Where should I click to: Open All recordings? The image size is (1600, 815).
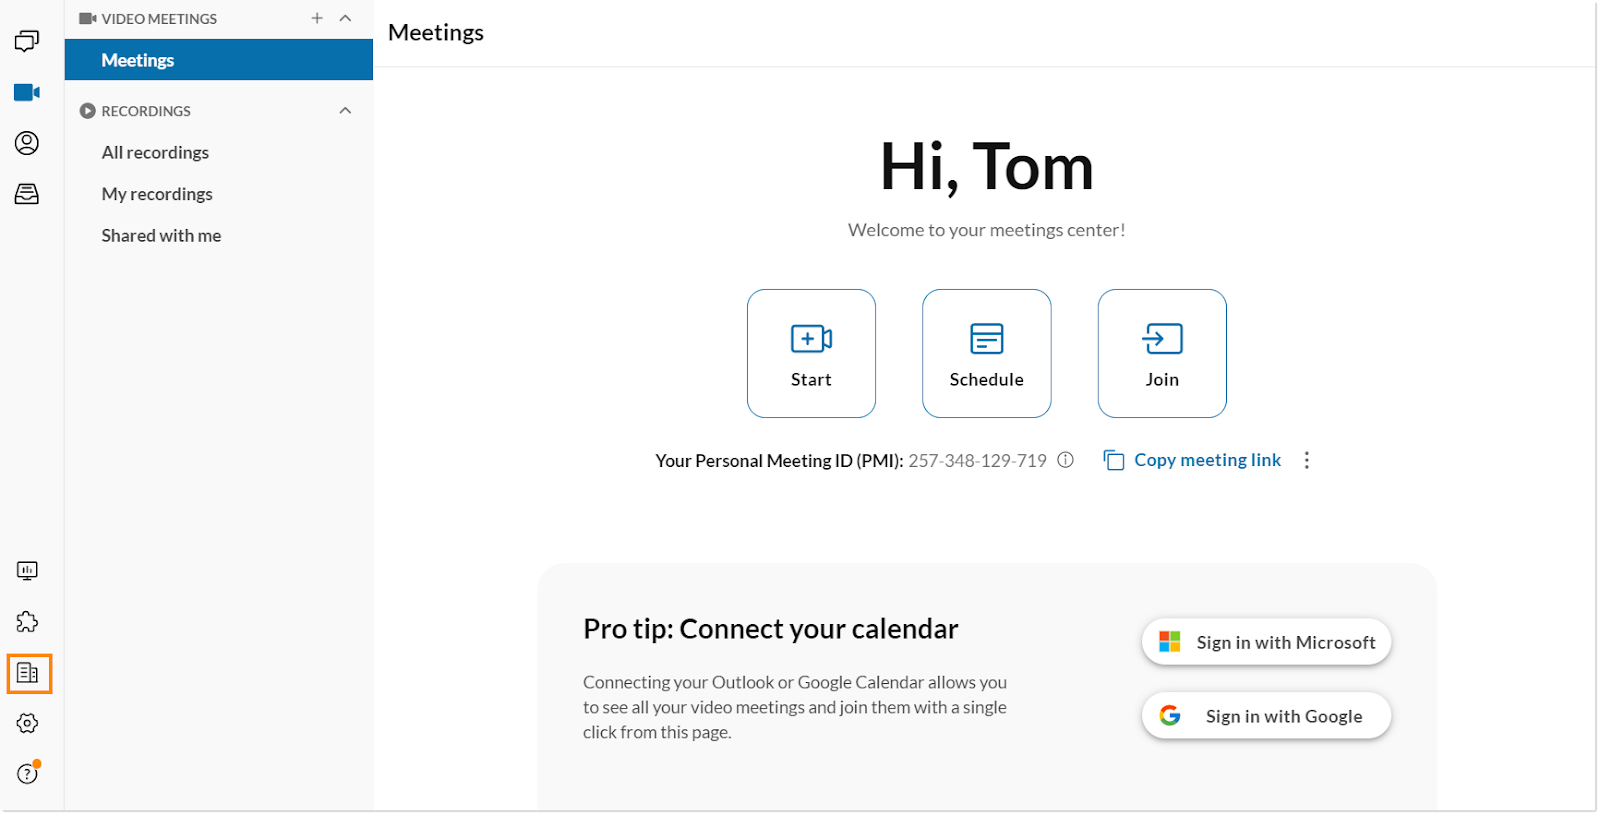tap(155, 152)
